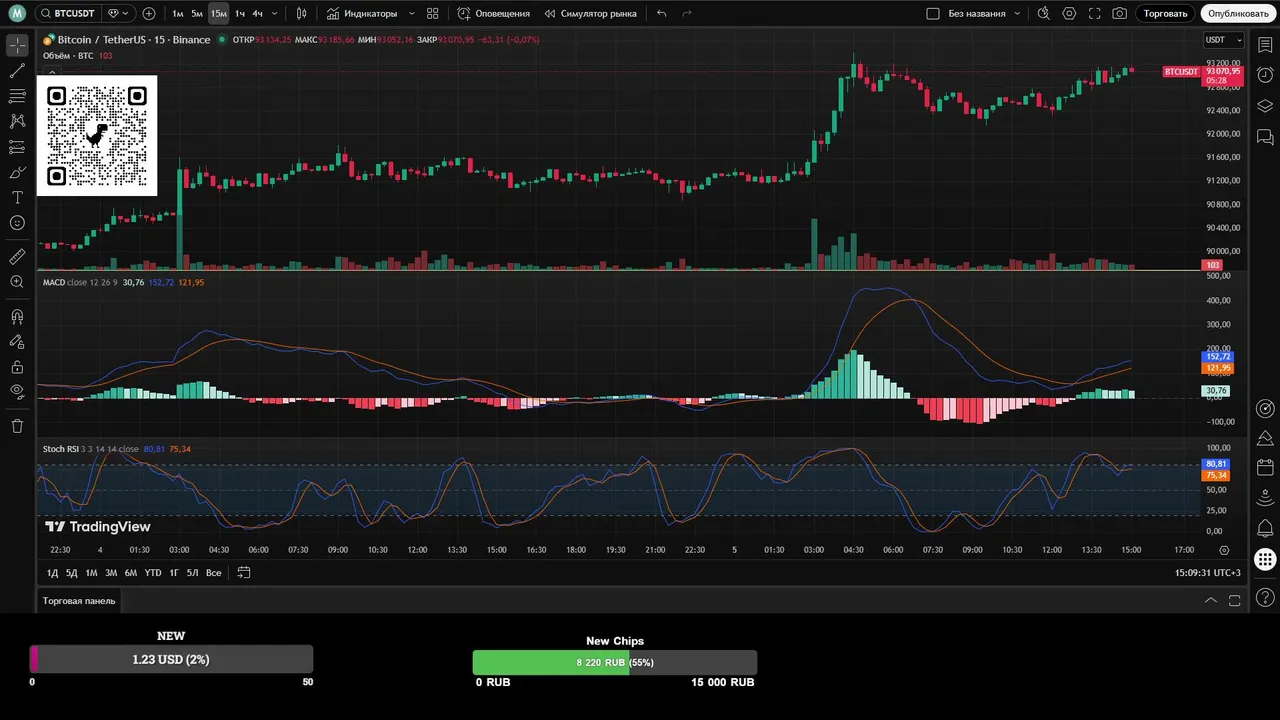Image resolution: width=1280 pixels, height=720 pixels.
Task: Expand the Без названия layout dropdown
Action: pos(1017,14)
